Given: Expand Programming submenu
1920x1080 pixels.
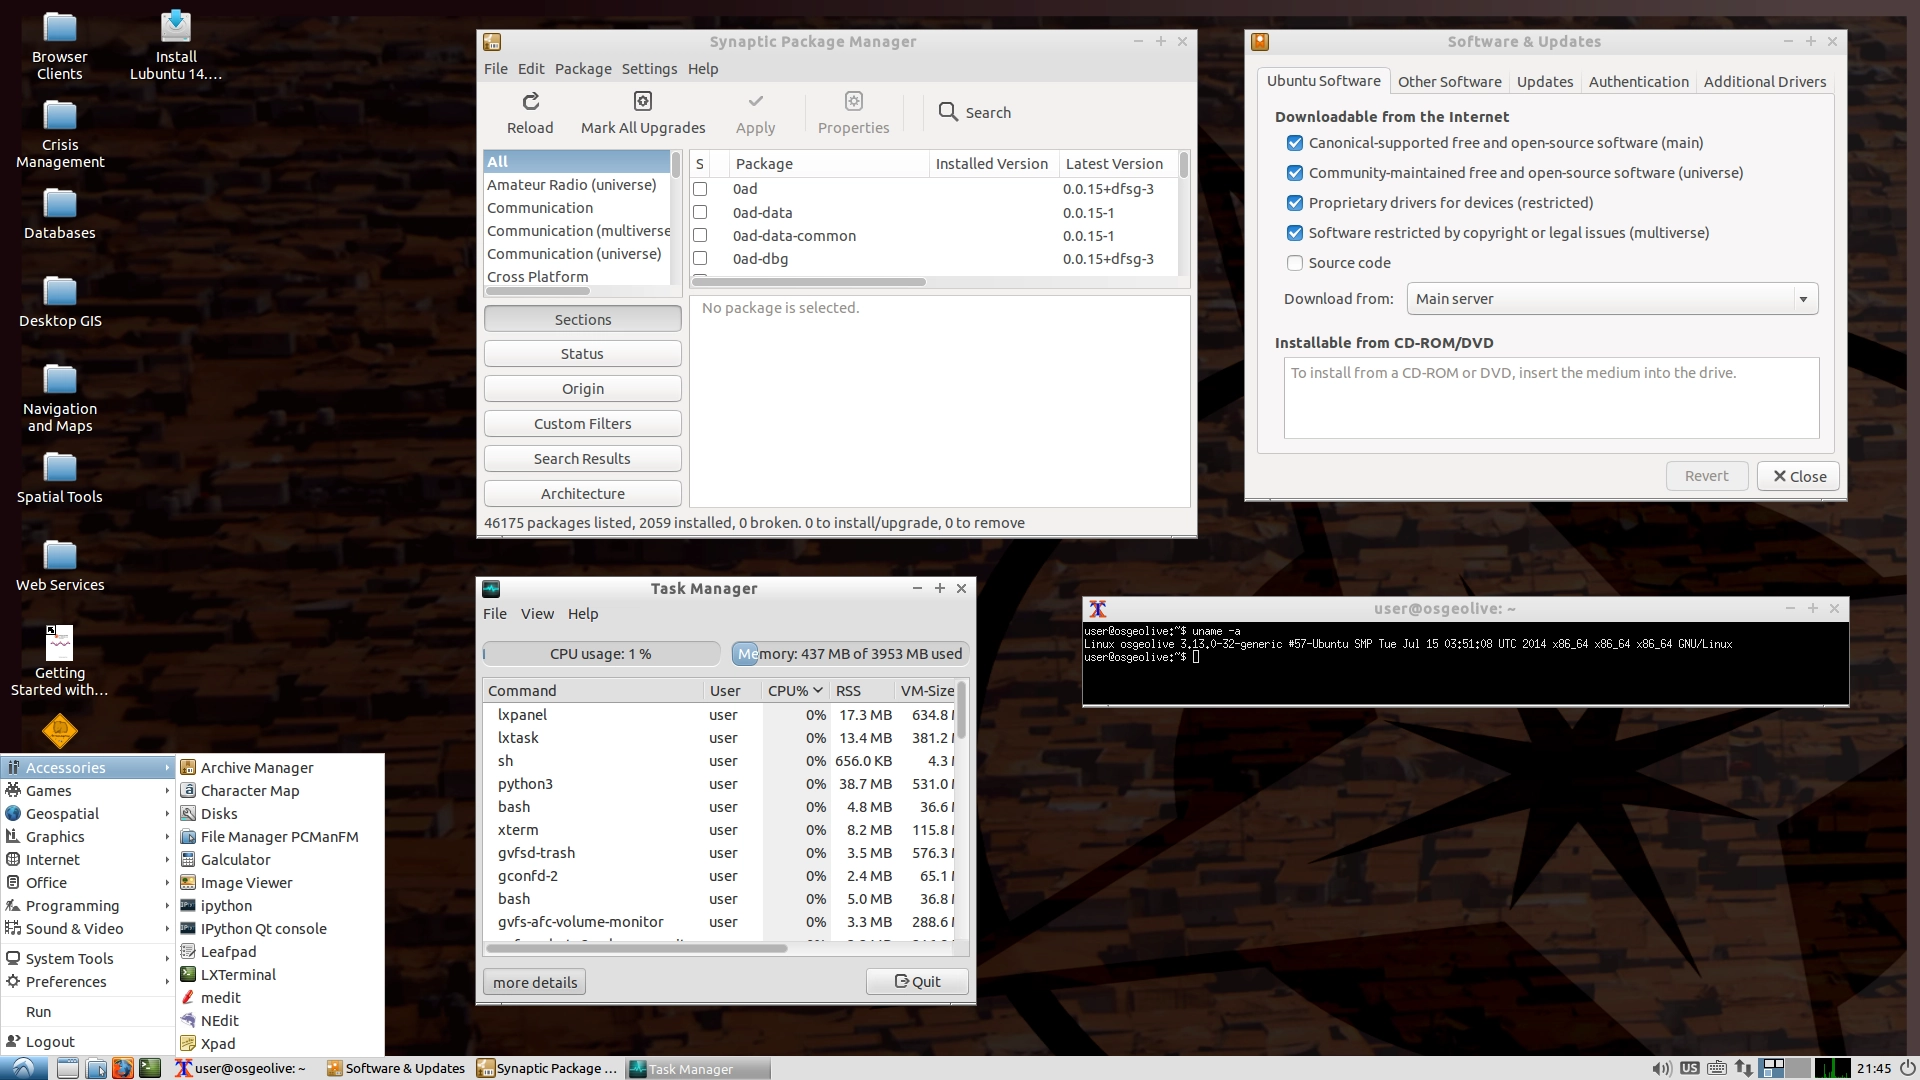Looking at the screenshot, I should tap(88, 905).
